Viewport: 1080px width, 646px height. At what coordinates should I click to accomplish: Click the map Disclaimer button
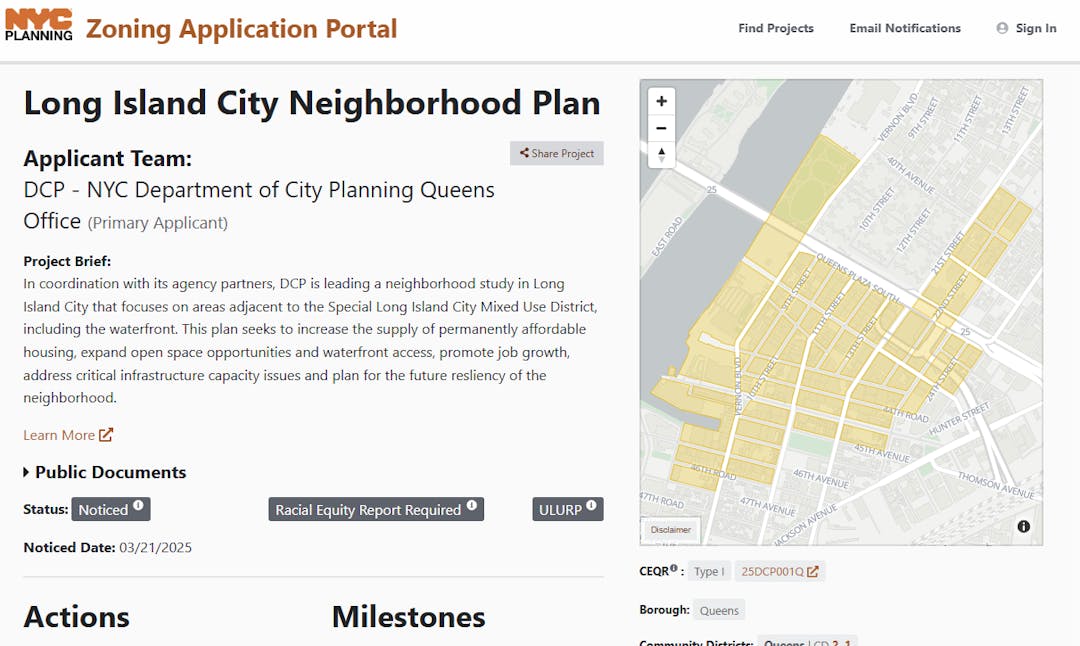tap(671, 530)
